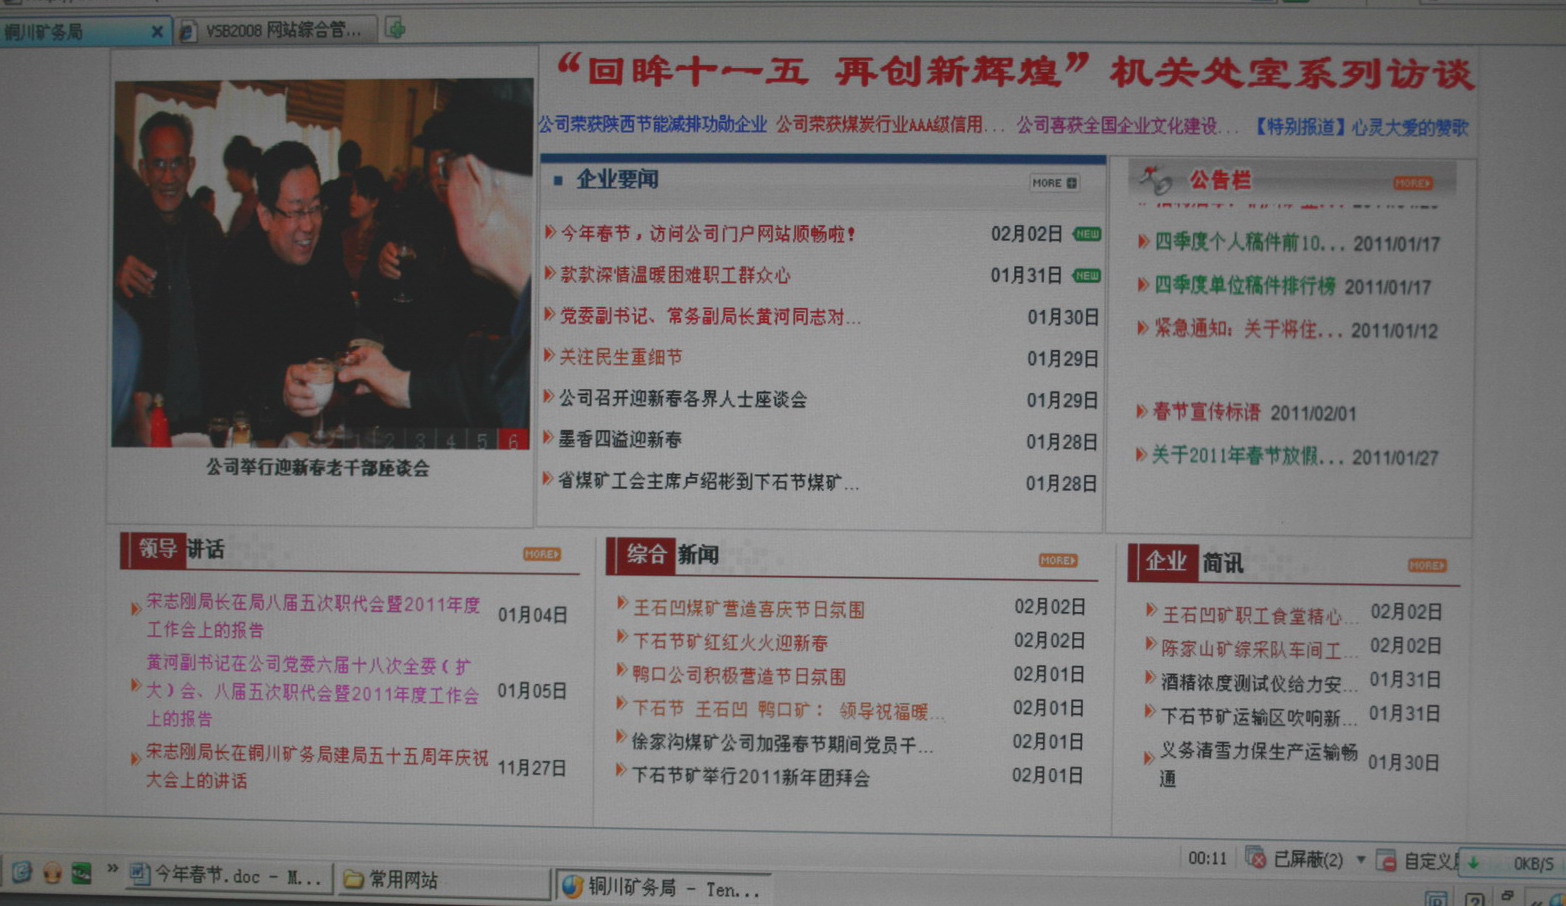
Task: Click the MORE icon beside 综合新闻
Action: pyautogui.click(x=1057, y=561)
